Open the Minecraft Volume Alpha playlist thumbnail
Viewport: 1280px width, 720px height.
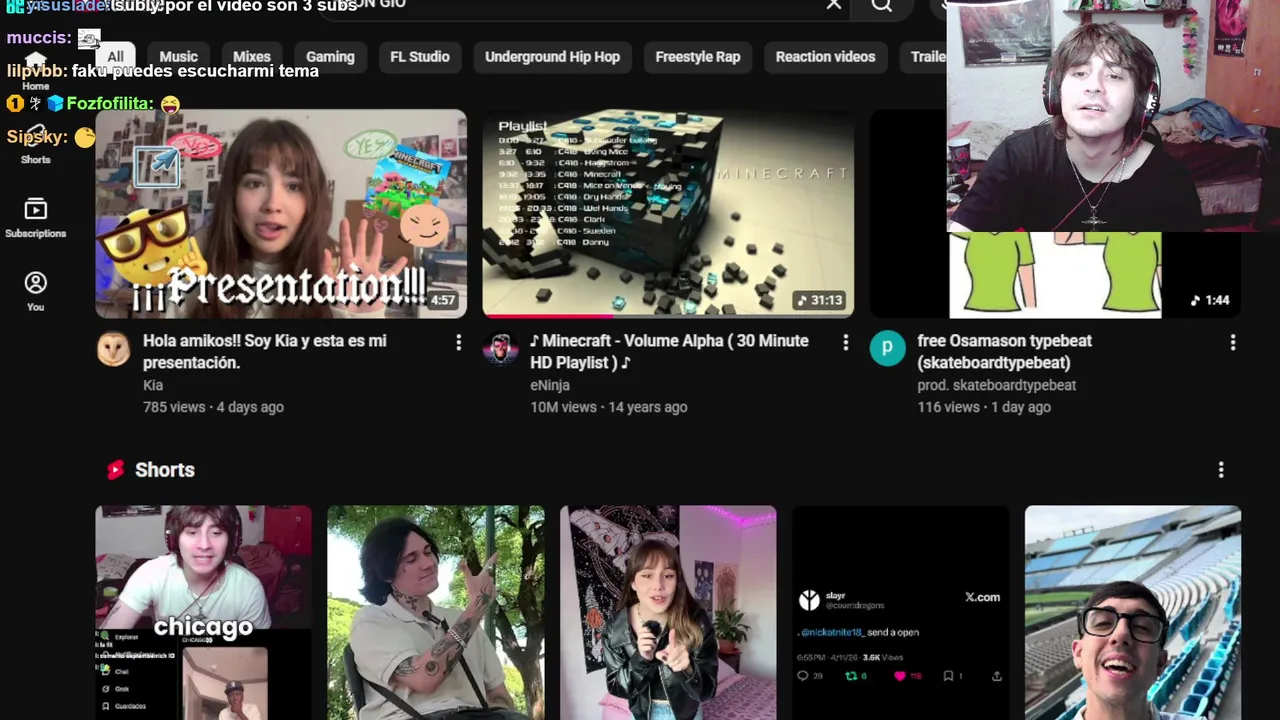668,213
